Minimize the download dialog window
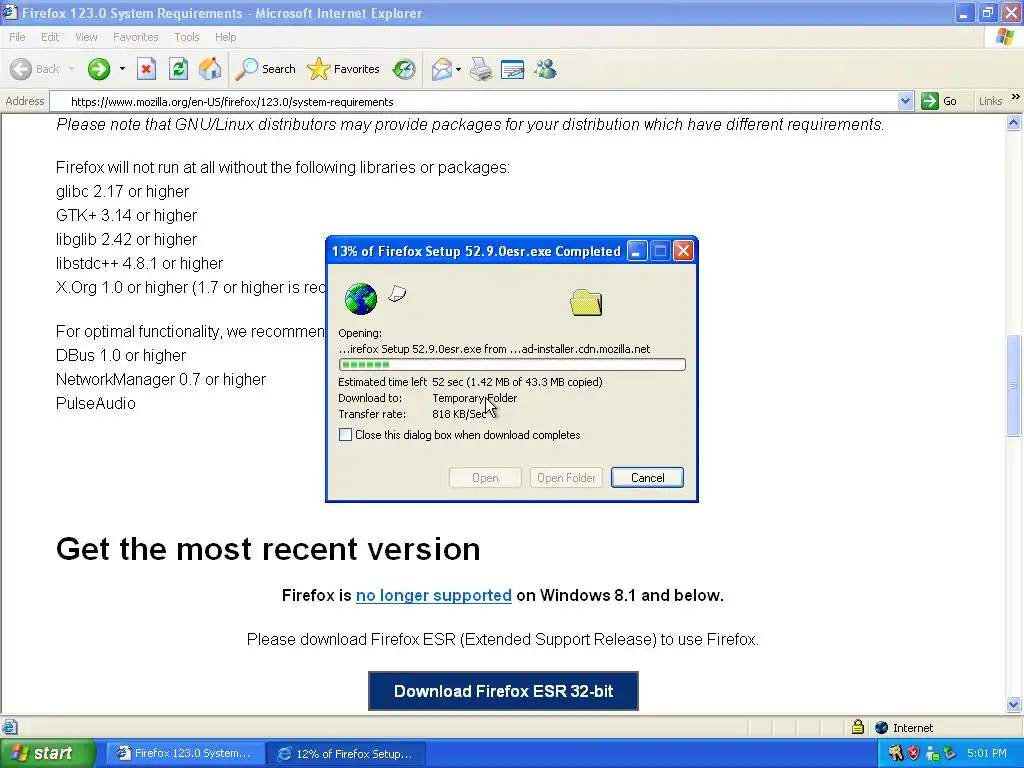 637,251
